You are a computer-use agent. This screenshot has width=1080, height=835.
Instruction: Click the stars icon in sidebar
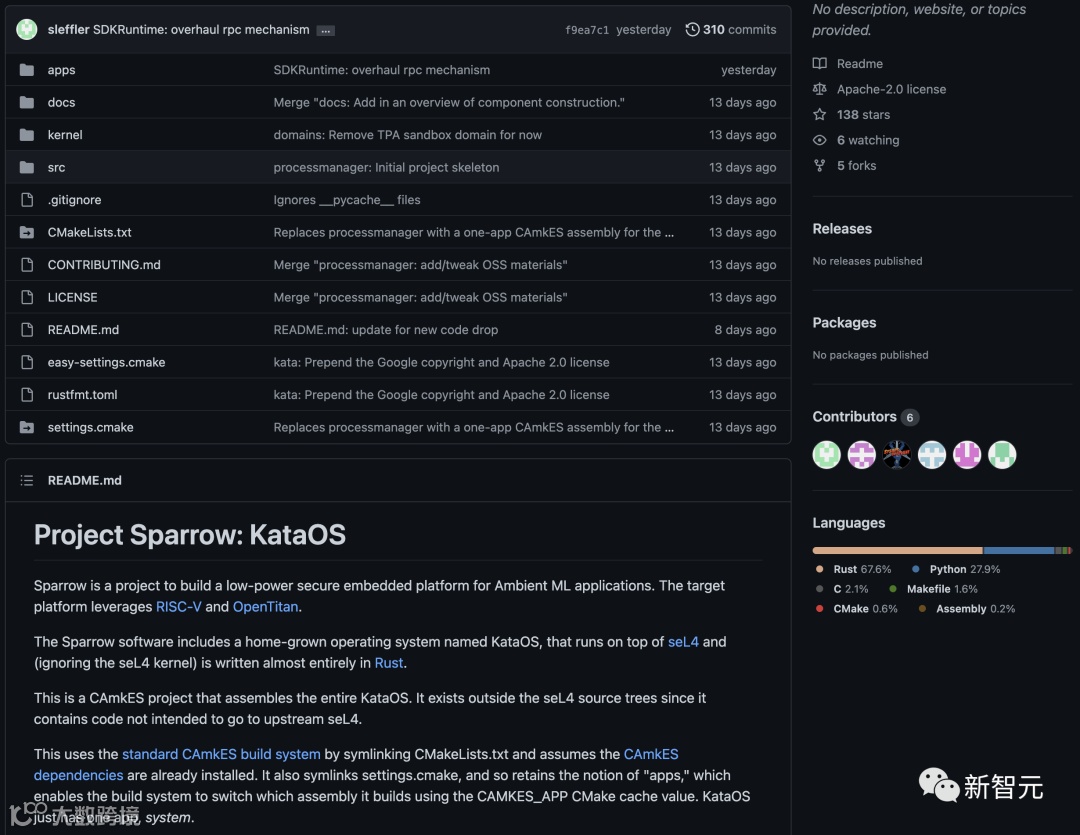(x=820, y=114)
